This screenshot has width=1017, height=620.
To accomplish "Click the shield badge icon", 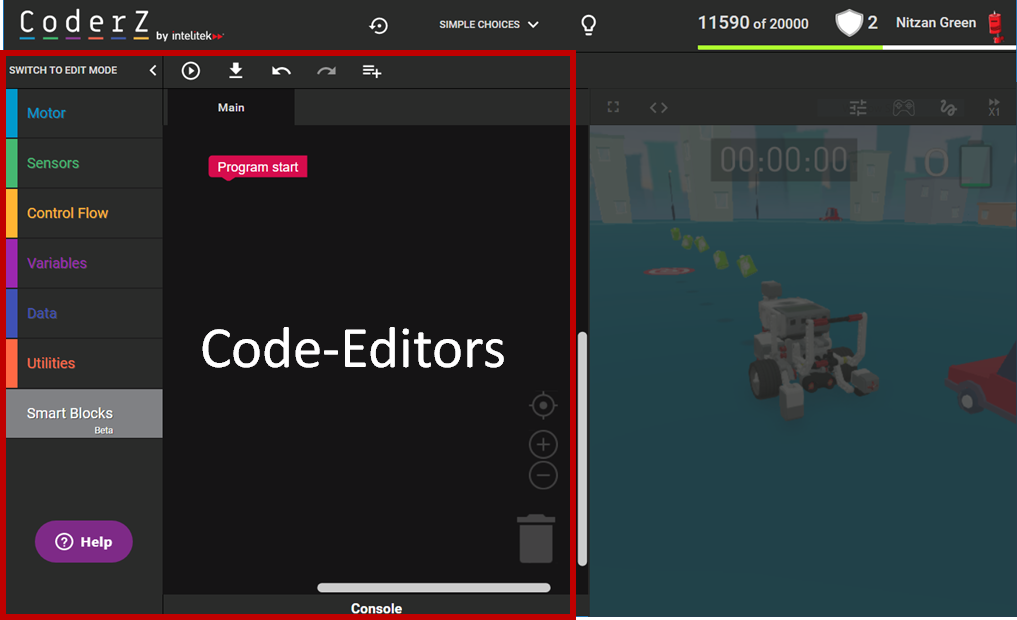I will tap(849, 23).
